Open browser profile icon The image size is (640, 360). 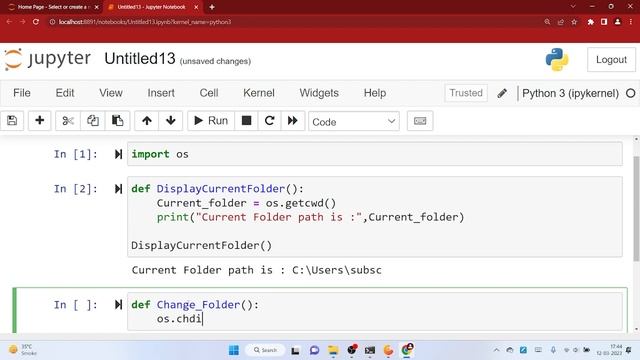(618, 22)
